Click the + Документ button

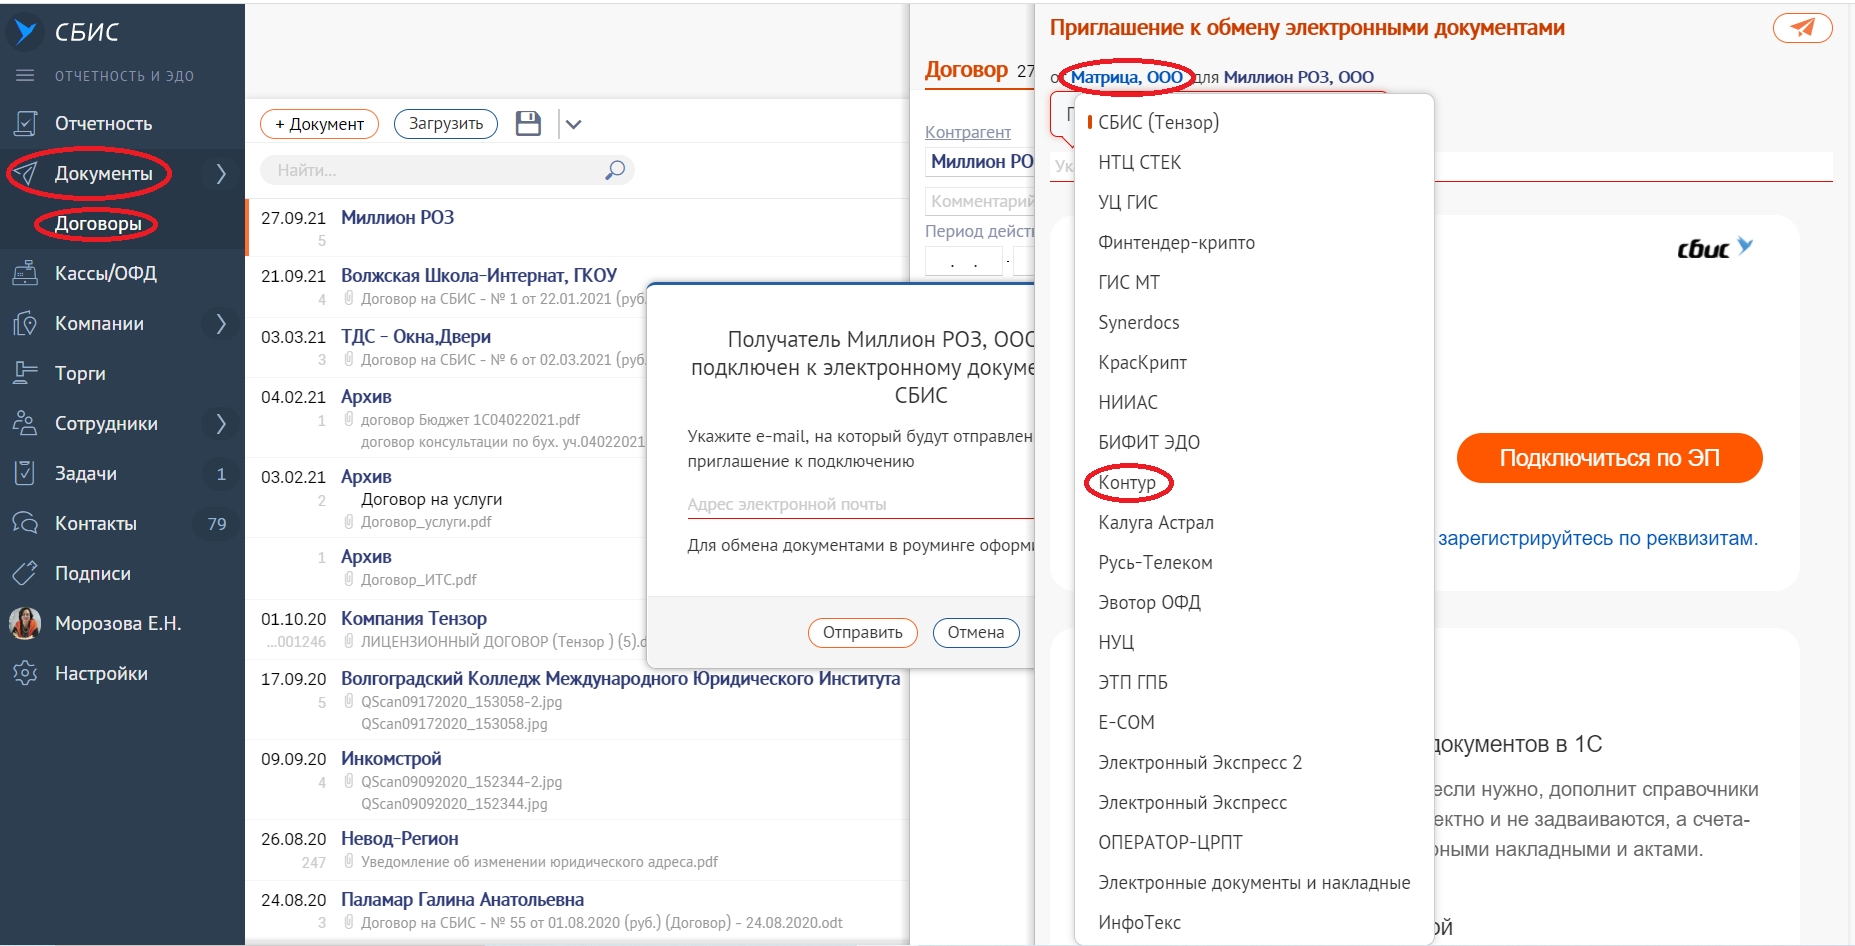point(319,124)
